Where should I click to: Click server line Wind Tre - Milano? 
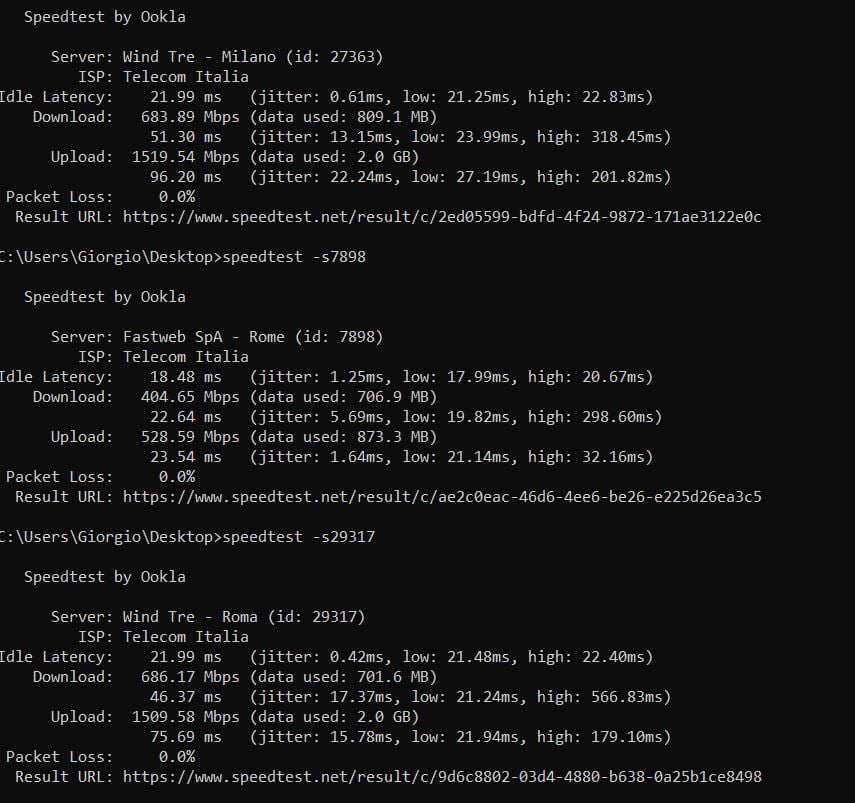(x=217, y=57)
